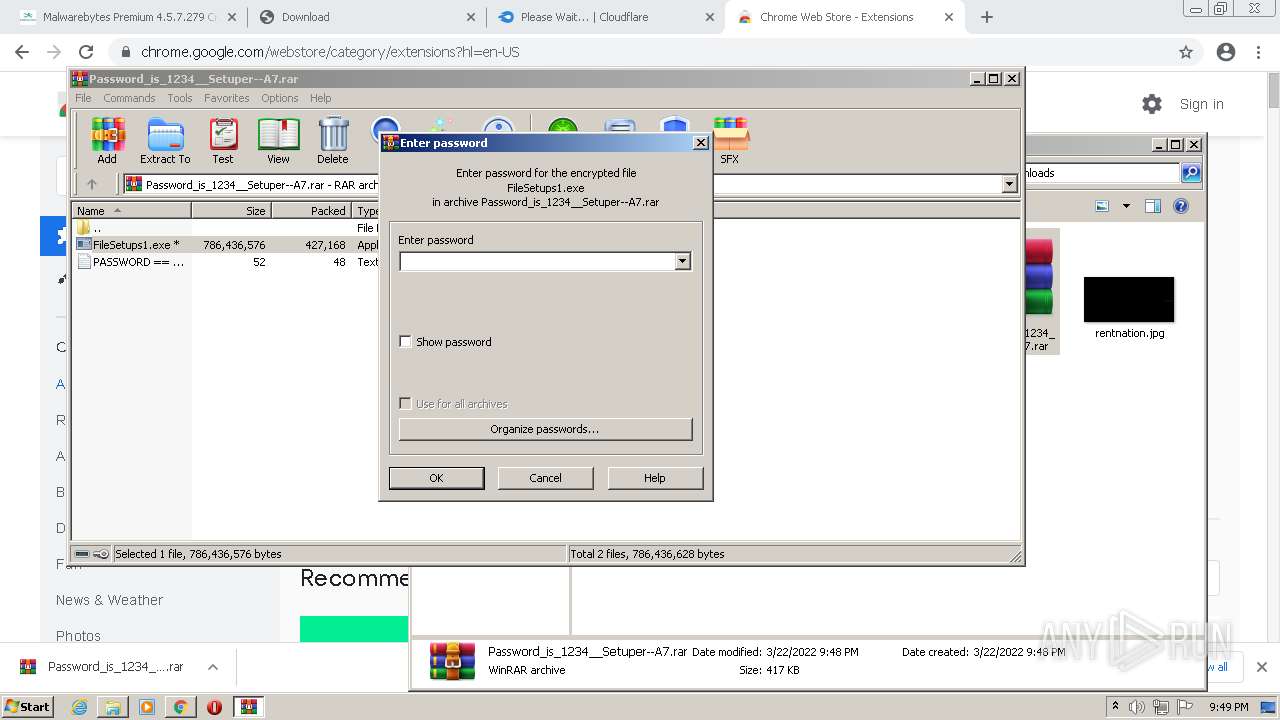Viewport: 1280px width, 720px height.
Task: Open the Tools menu
Action: click(180, 98)
